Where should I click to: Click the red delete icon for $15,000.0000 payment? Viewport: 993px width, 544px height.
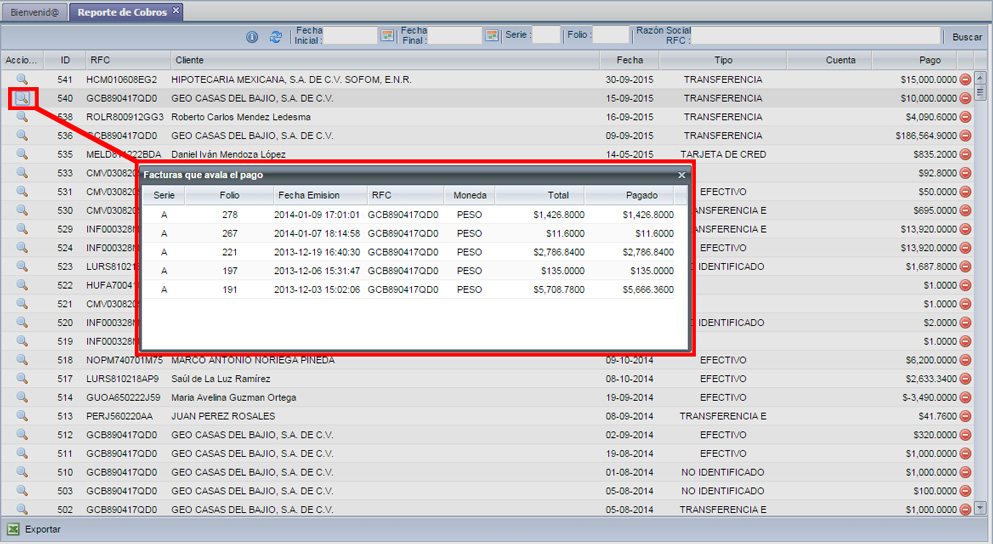point(965,80)
